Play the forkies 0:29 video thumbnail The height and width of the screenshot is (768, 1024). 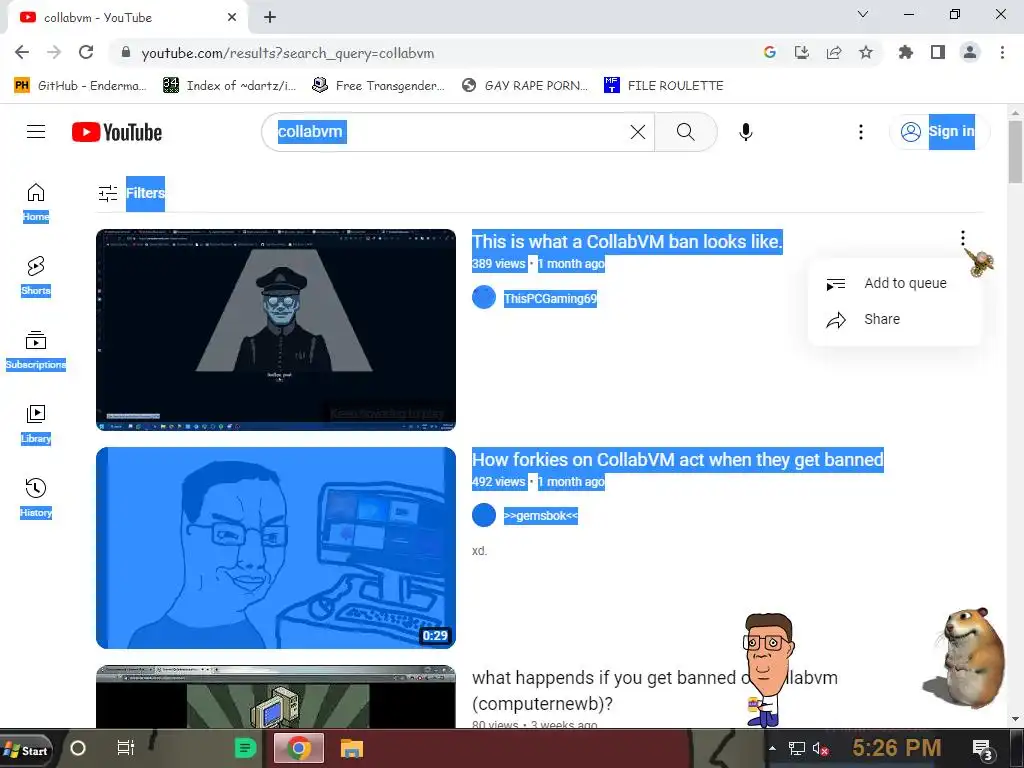pos(276,548)
